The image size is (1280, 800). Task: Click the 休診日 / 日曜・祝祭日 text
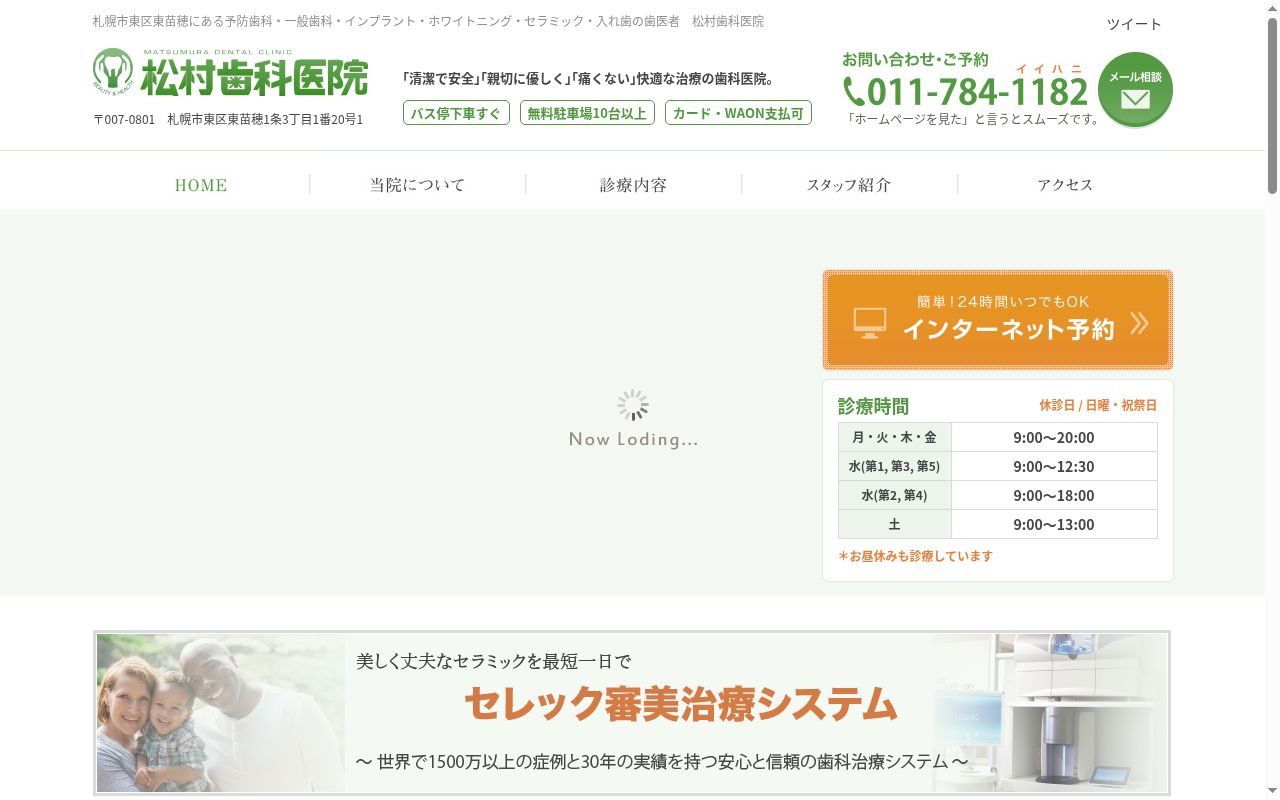[x=1097, y=405]
